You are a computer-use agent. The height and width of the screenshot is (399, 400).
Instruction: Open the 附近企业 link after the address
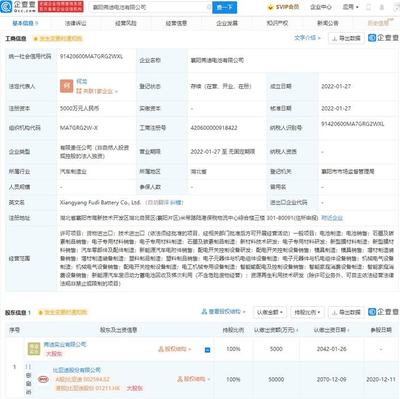[332, 218]
